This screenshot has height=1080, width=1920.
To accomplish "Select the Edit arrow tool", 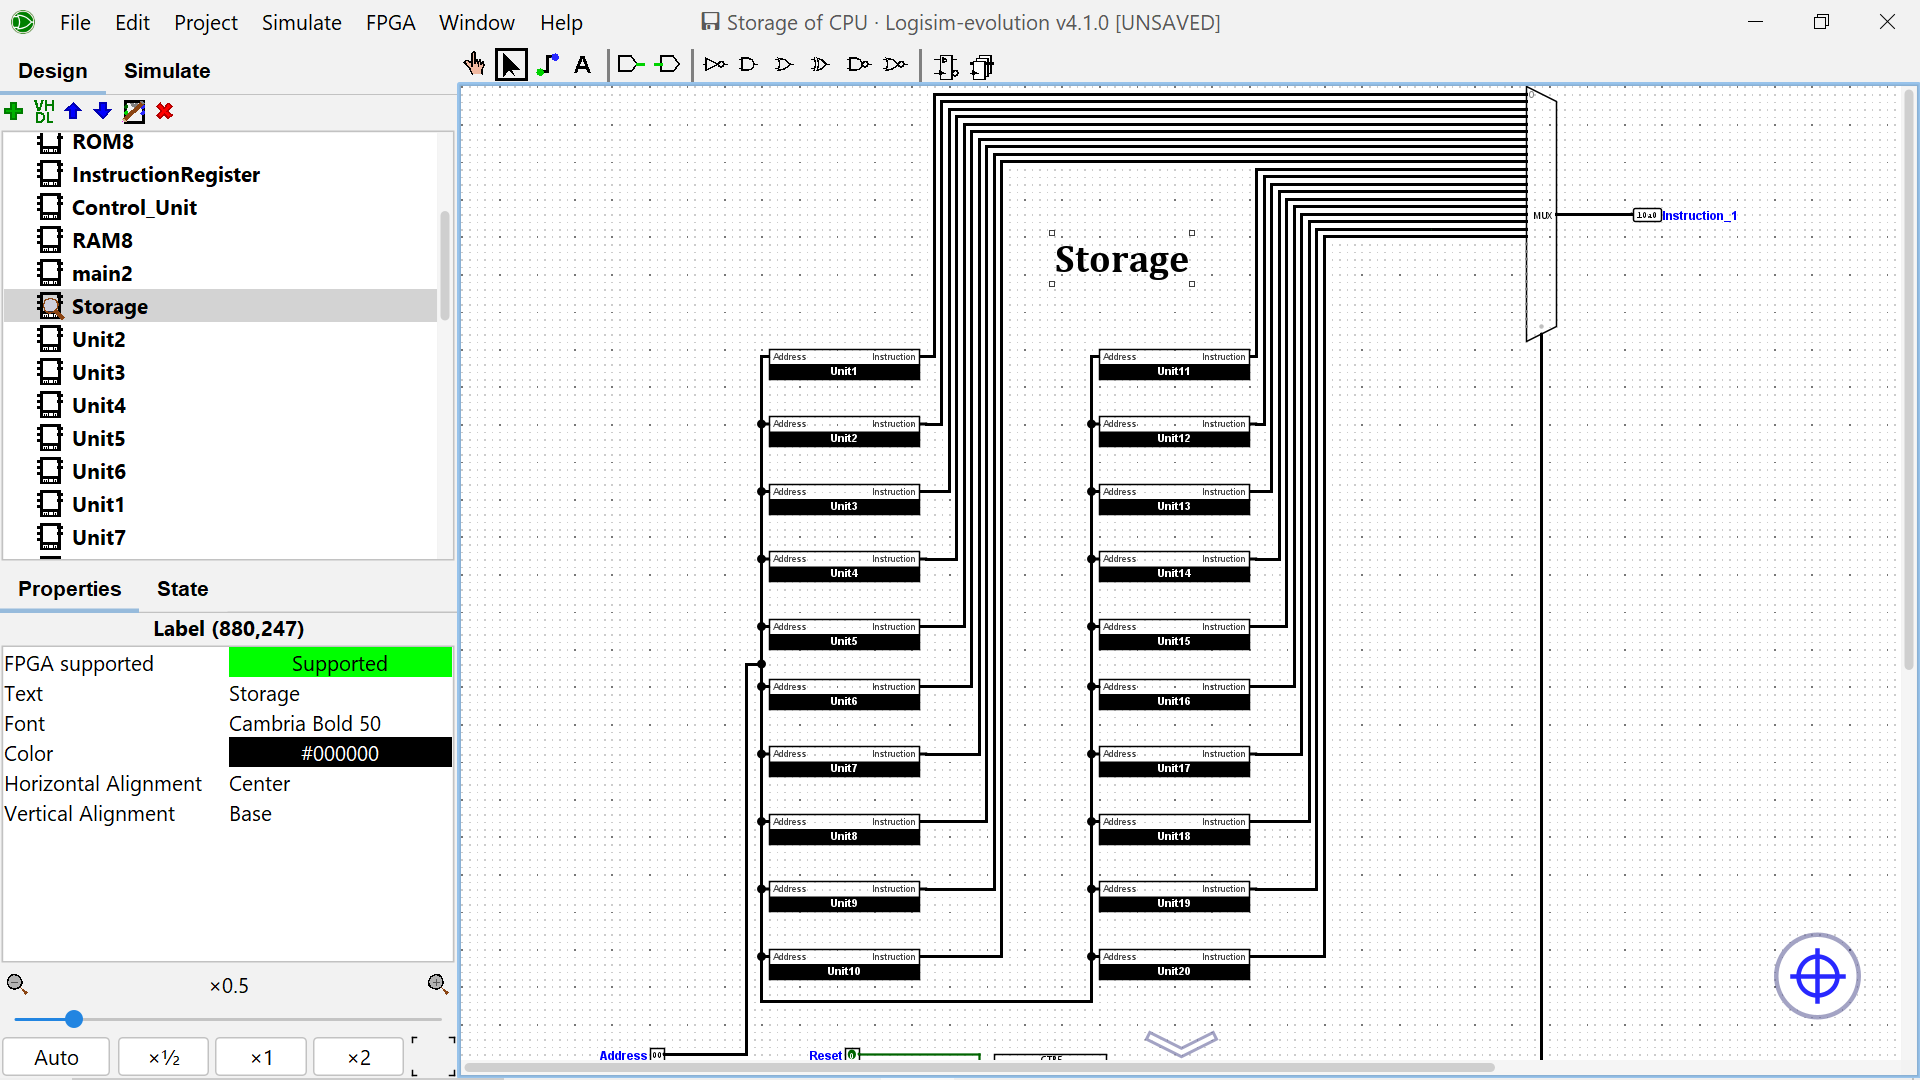I will 511,65.
